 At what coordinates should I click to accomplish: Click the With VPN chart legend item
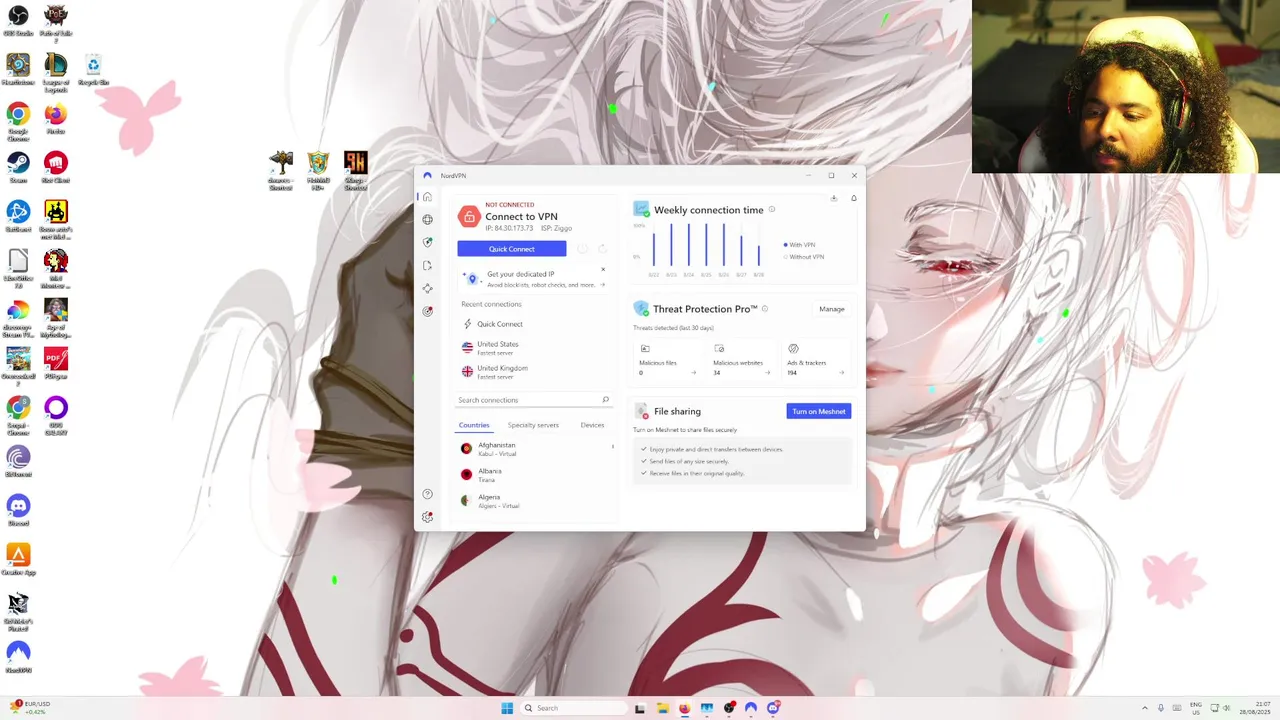pos(800,245)
